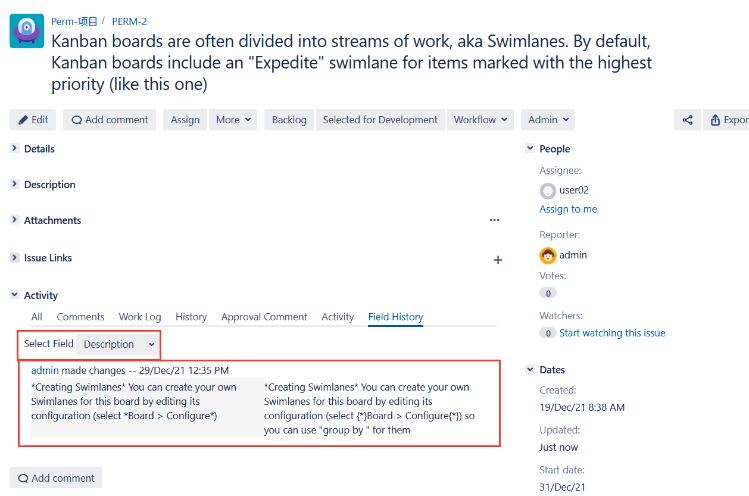Open the Workflow dropdown menu

point(481,120)
